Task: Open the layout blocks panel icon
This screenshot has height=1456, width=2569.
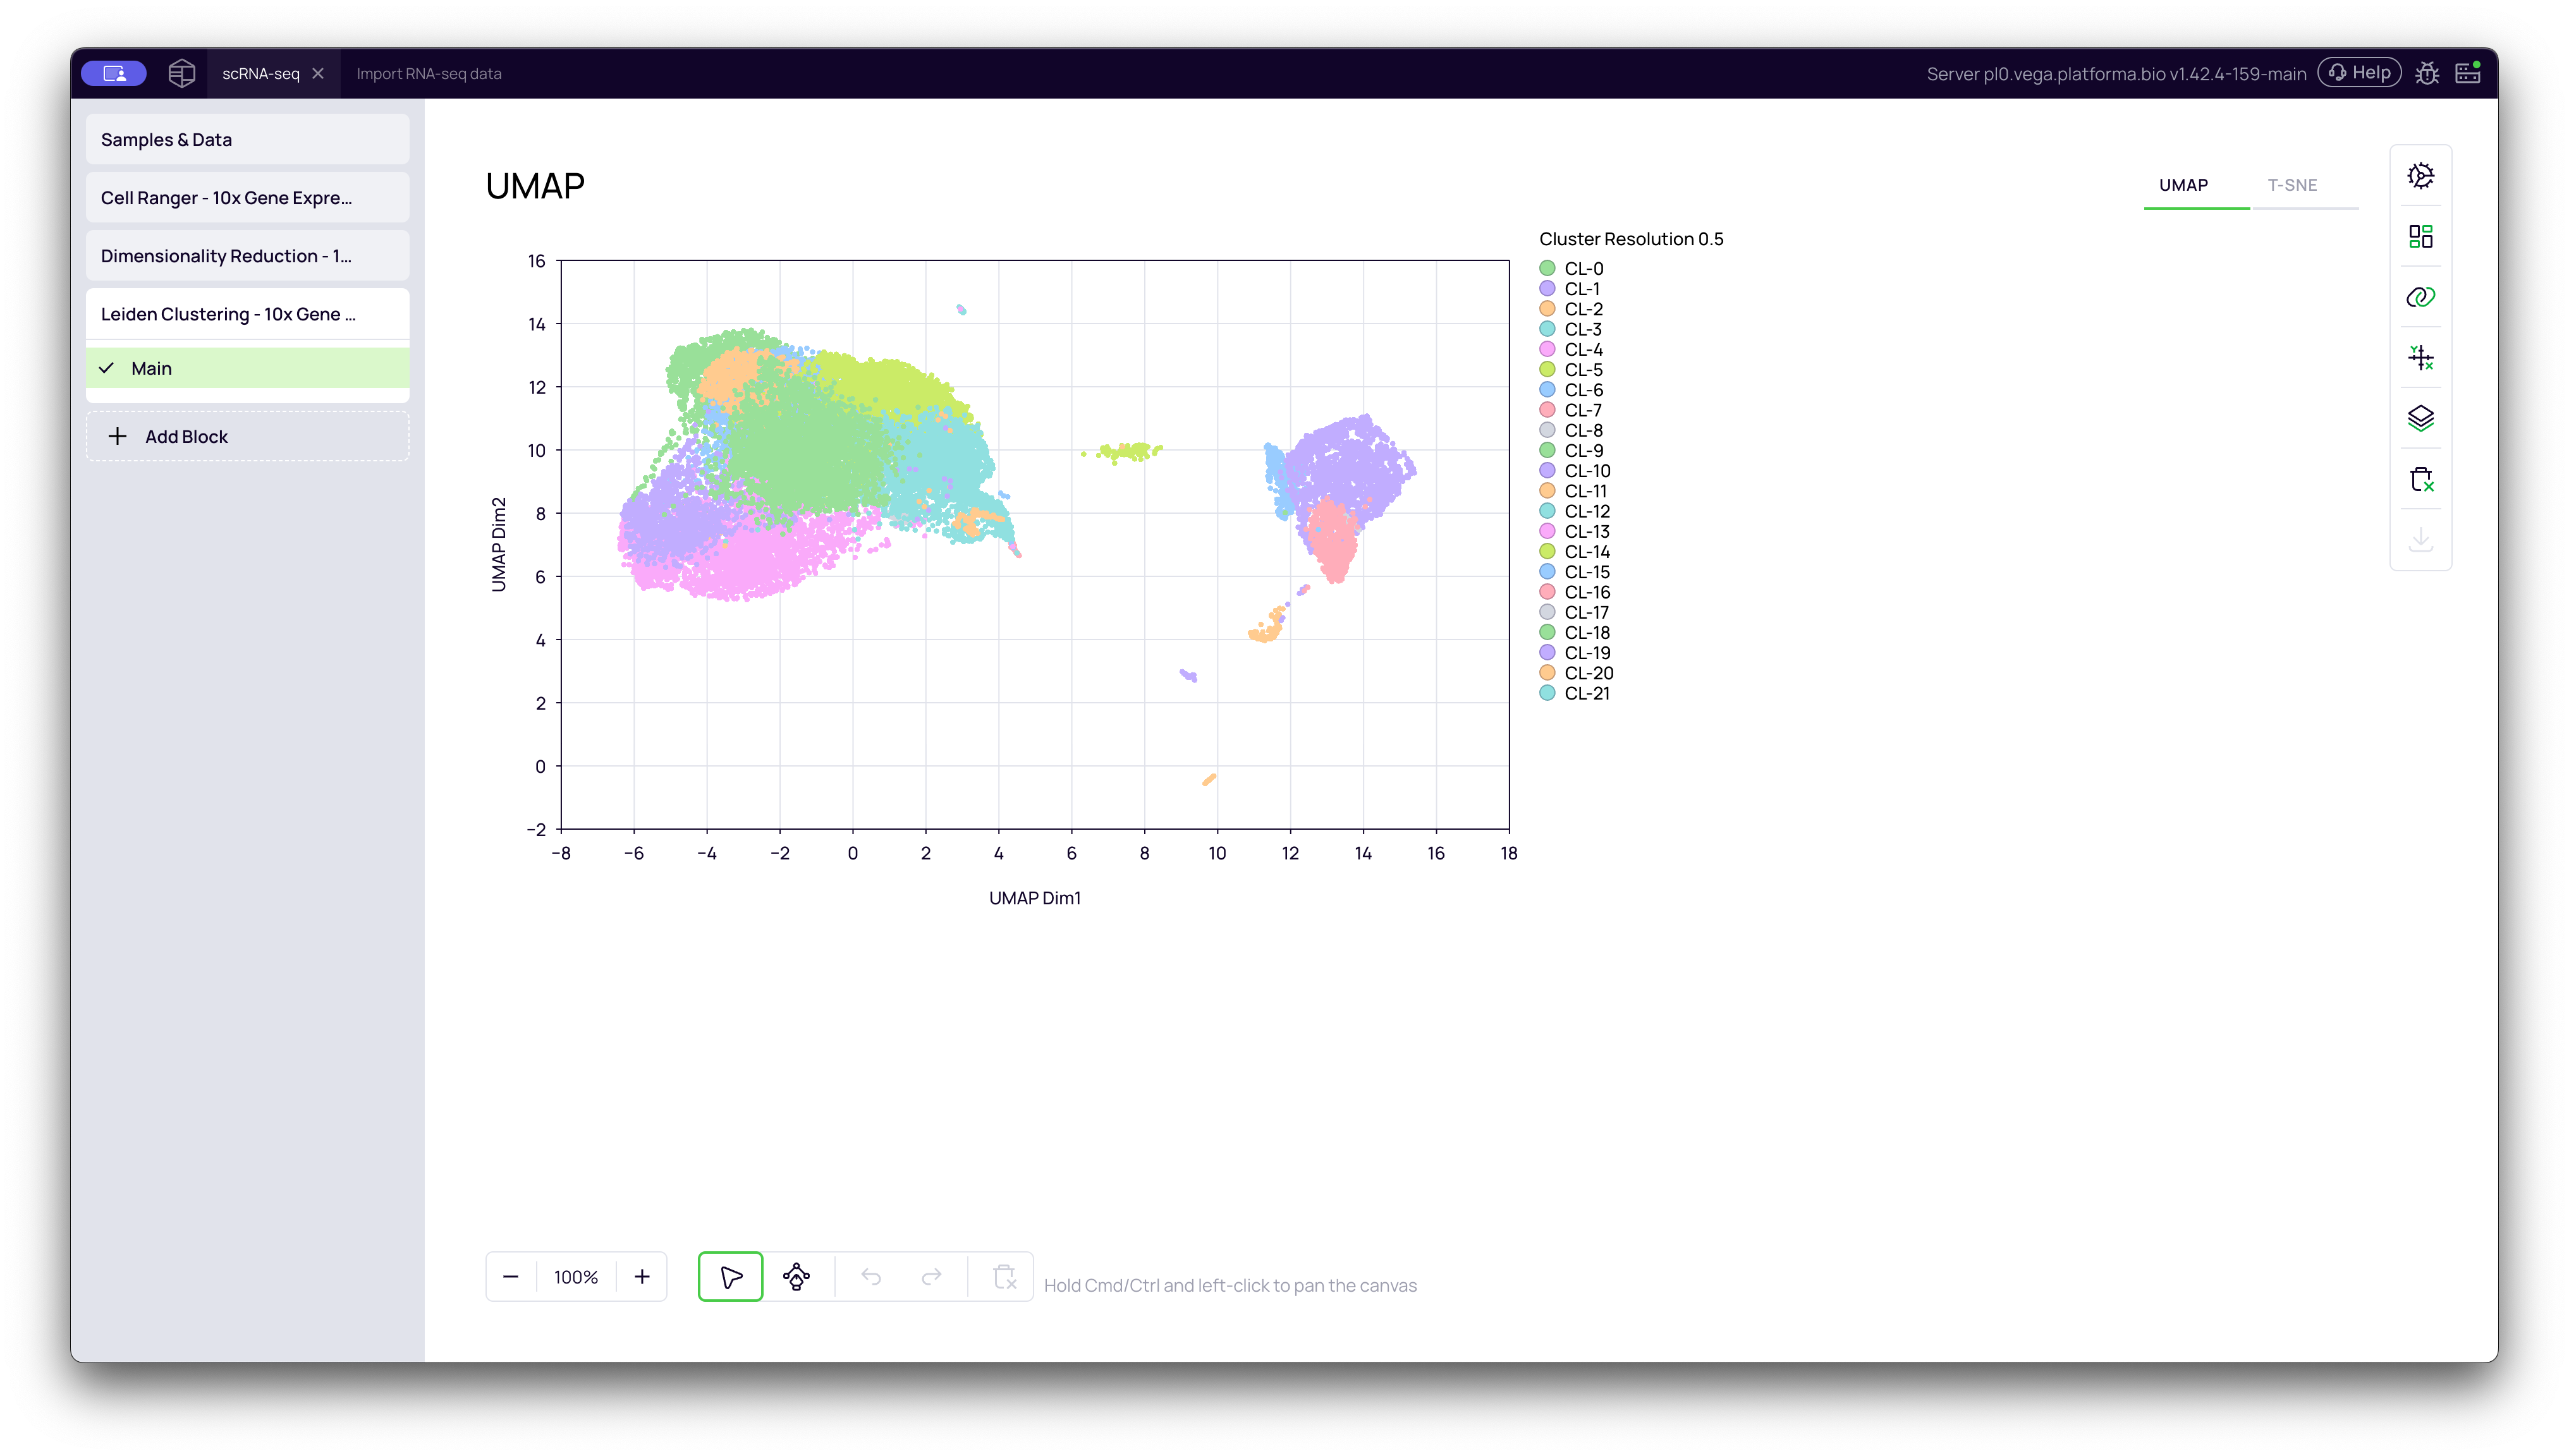Action: (x=2421, y=237)
